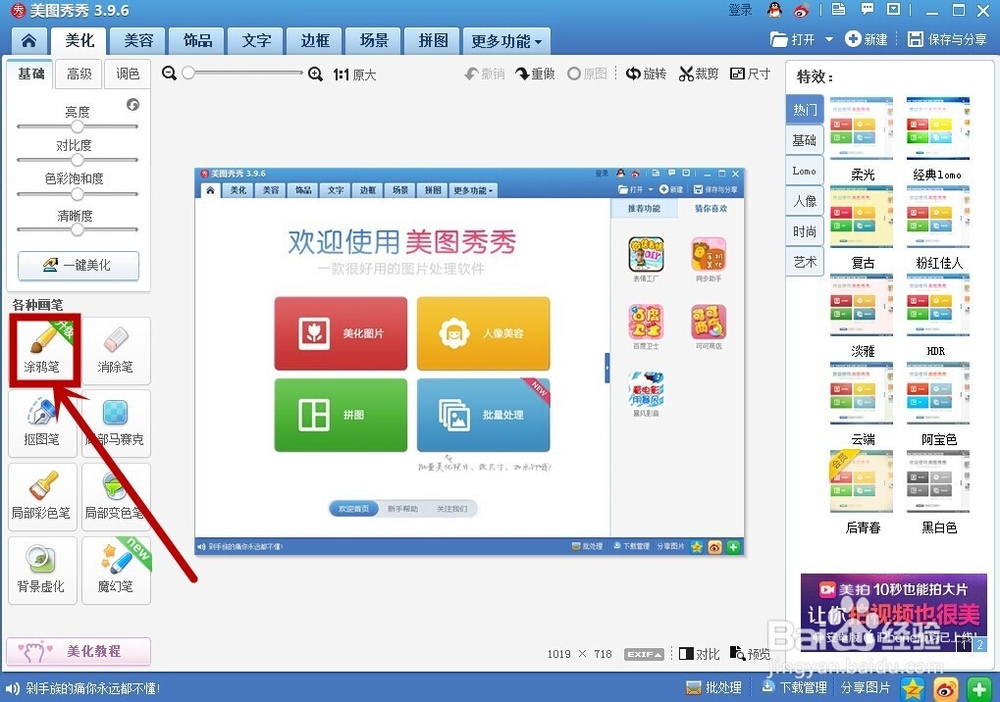1000x702 pixels.
Task: Select the Lomo effects category
Action: [x=804, y=171]
